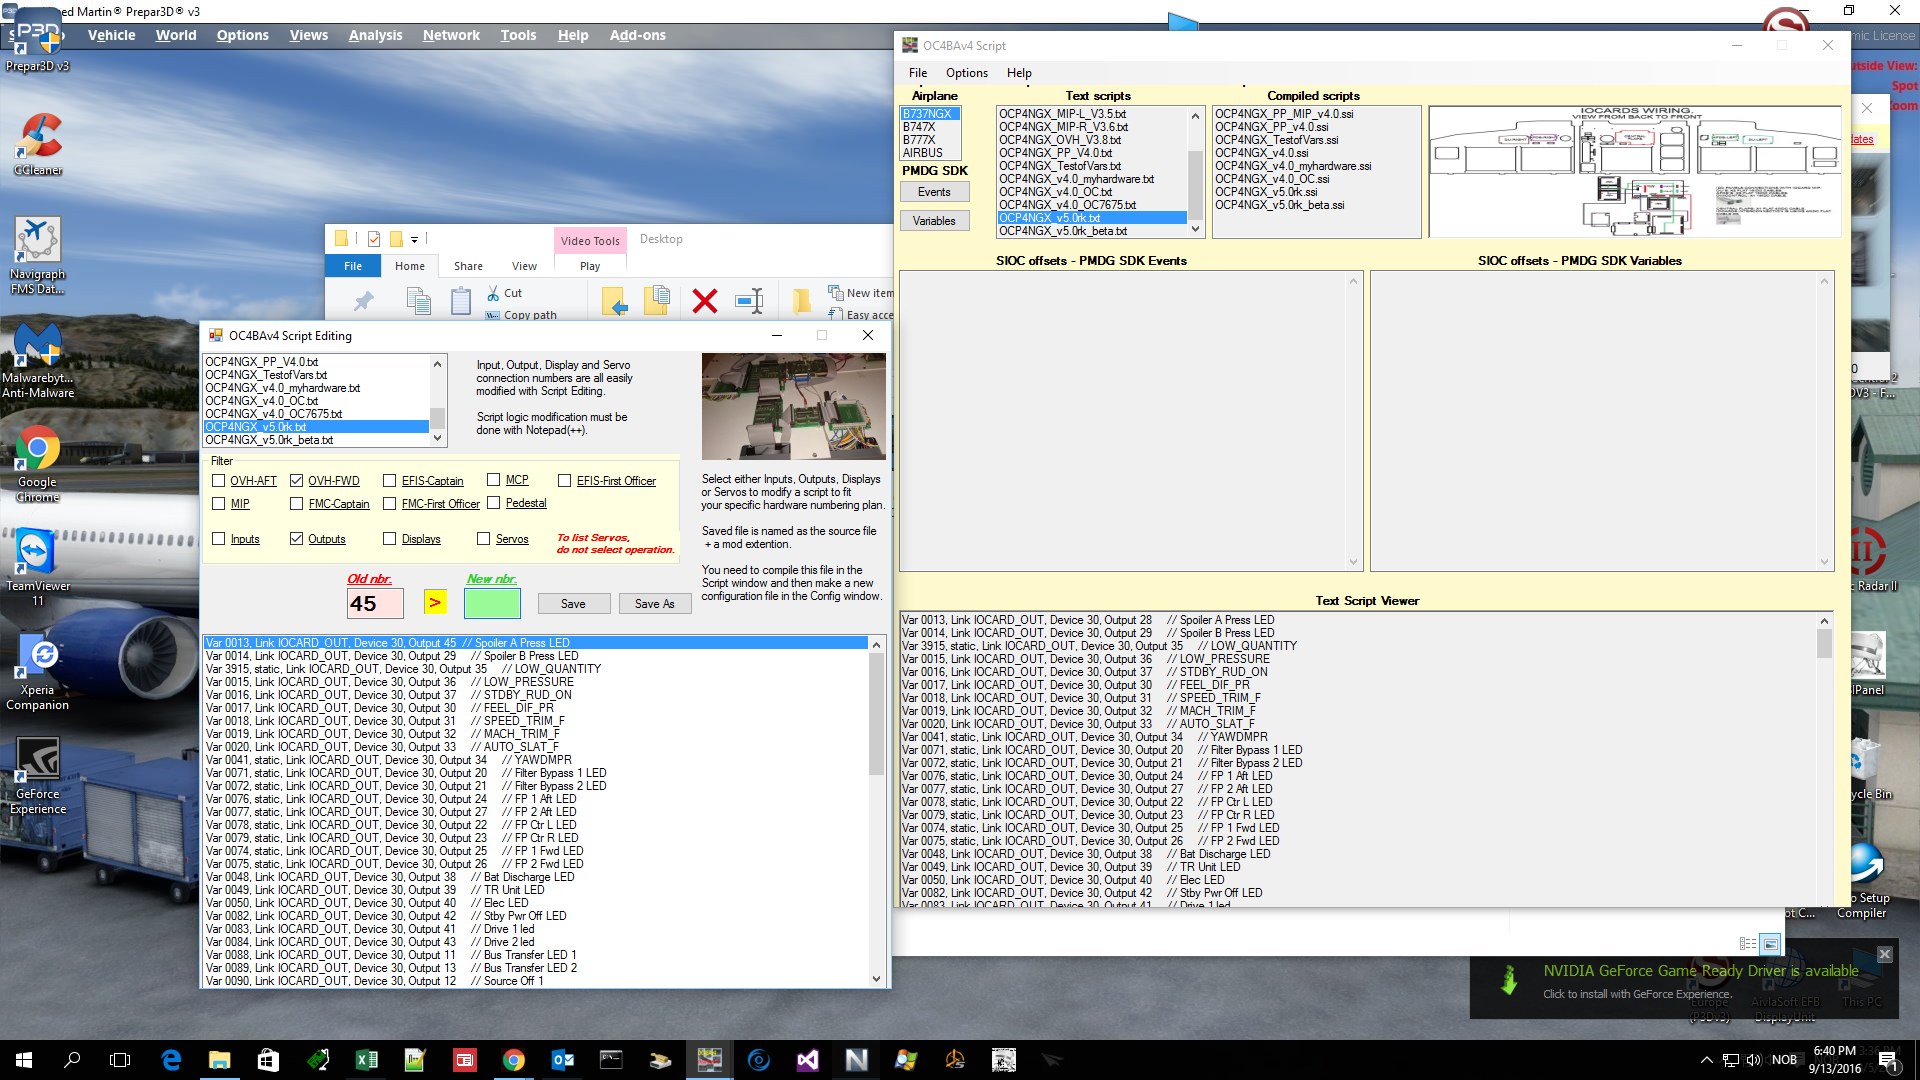
Task: Open Visual Studio from the taskbar
Action: click(808, 1060)
